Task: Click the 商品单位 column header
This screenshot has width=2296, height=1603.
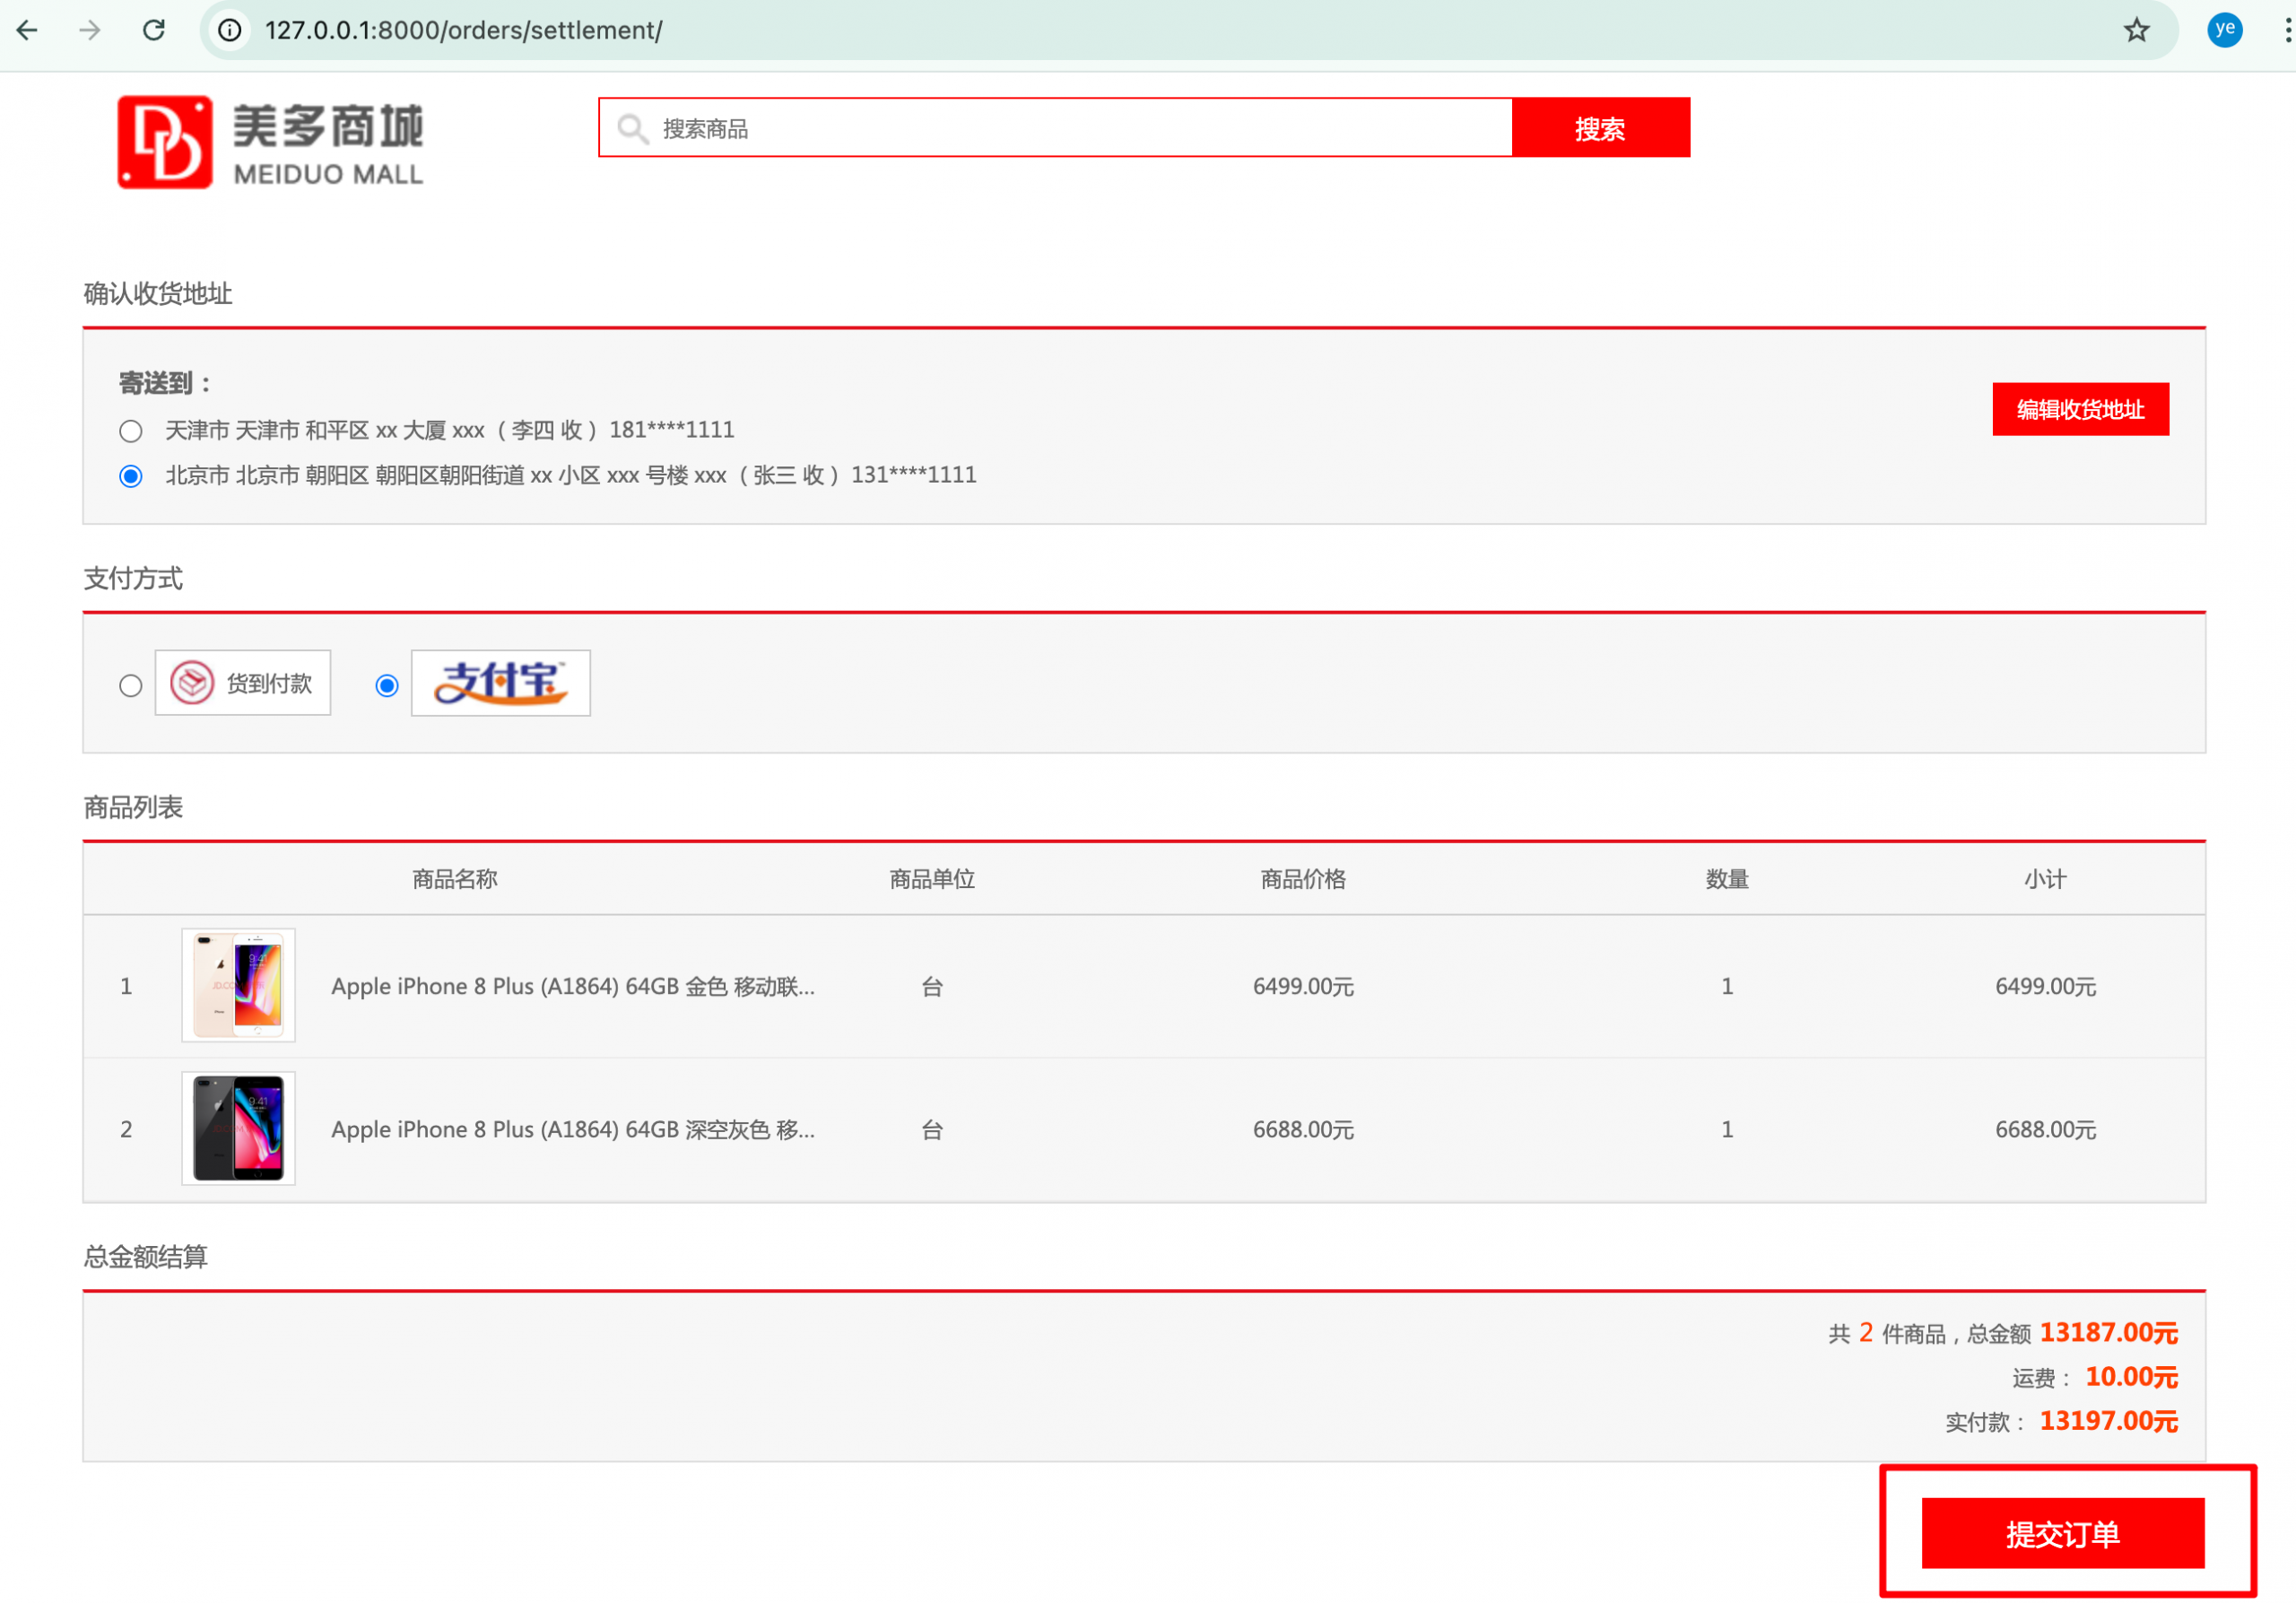Action: (932, 879)
